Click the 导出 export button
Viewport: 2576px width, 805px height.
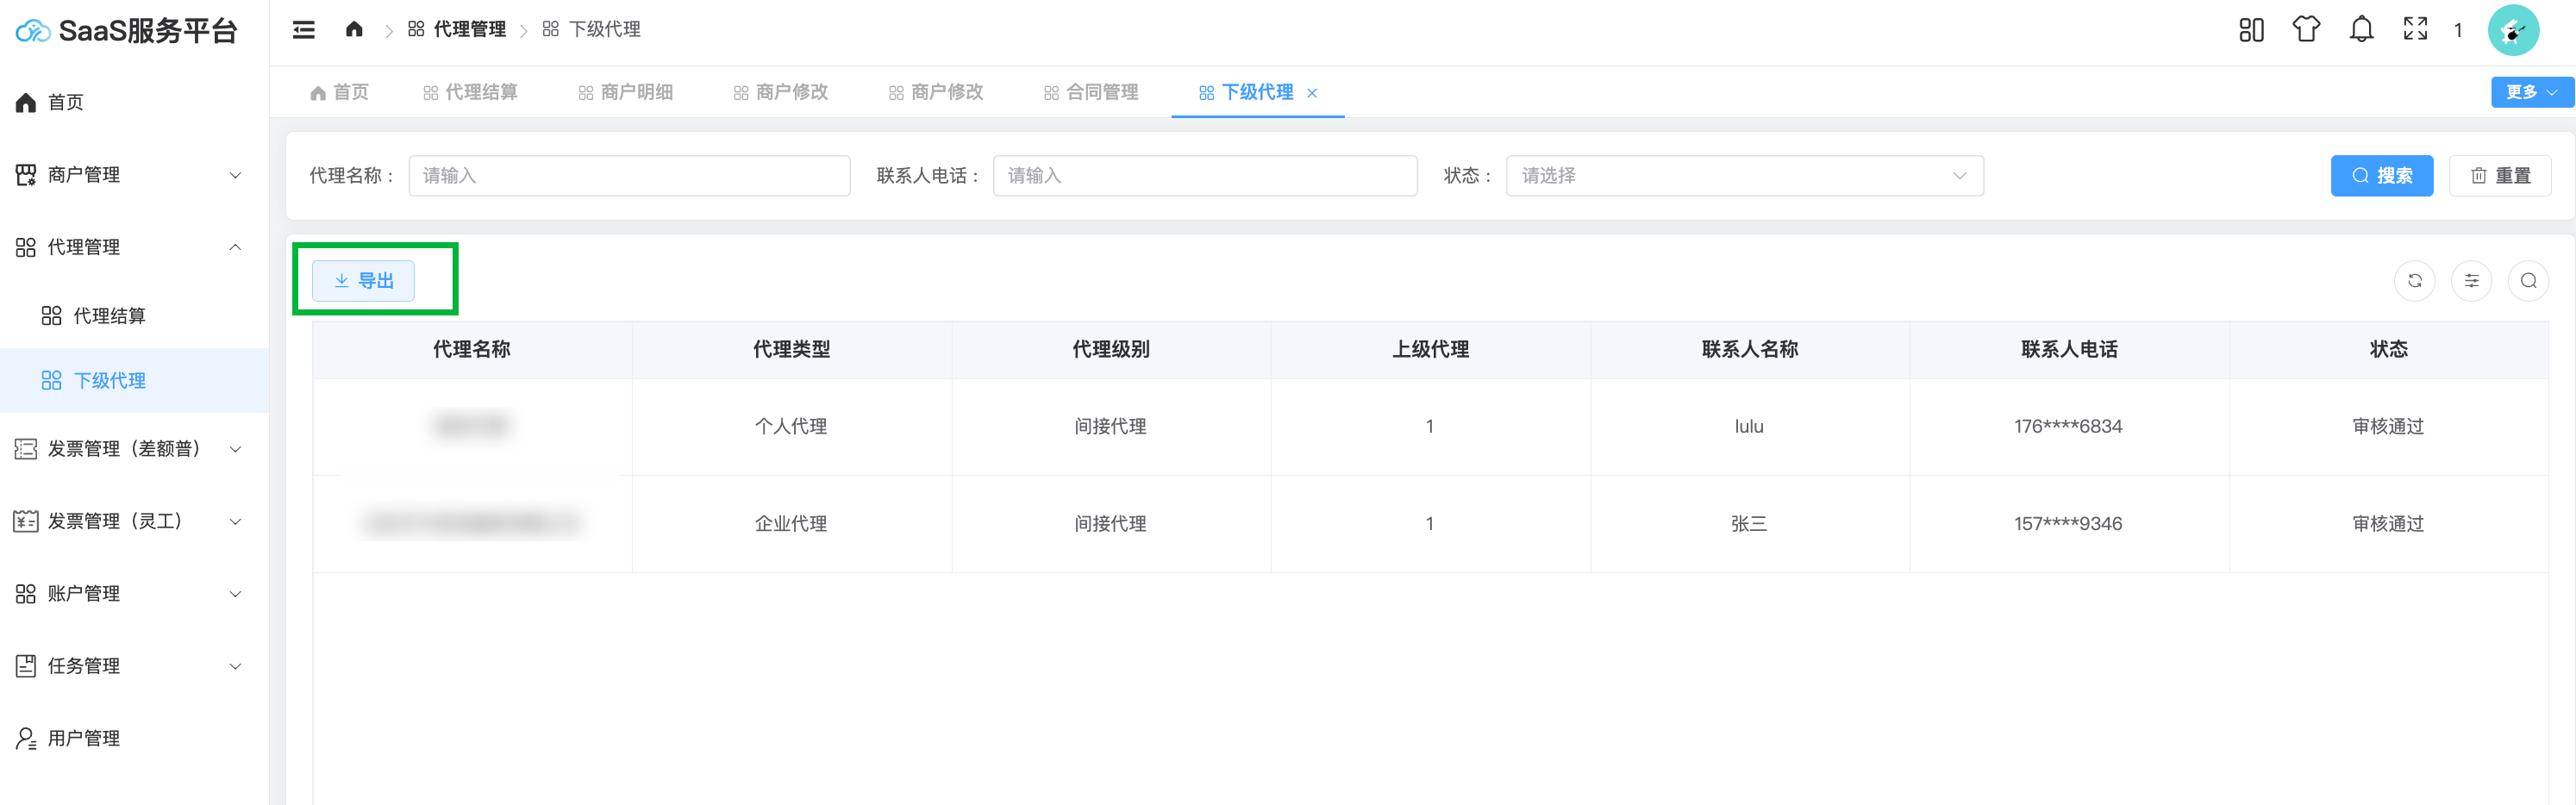[x=363, y=281]
